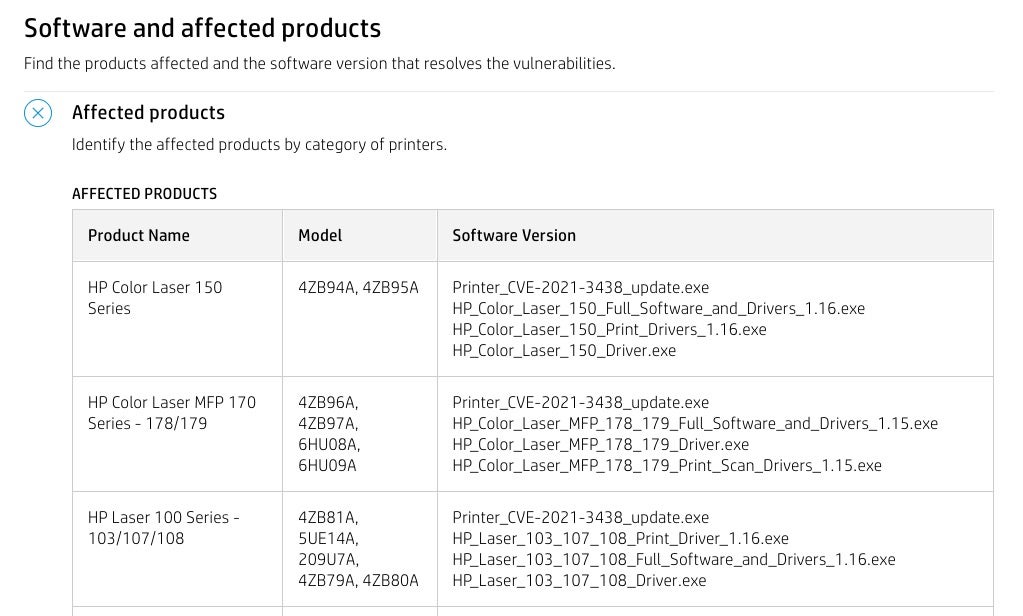Click the Software Version column header
The height and width of the screenshot is (616, 1023).
[514, 236]
